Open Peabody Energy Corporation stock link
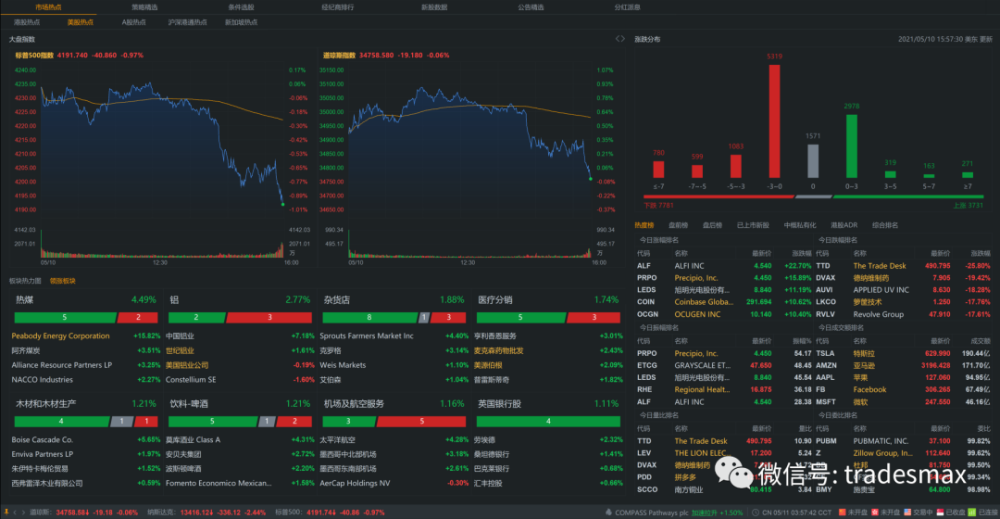 (x=61, y=336)
